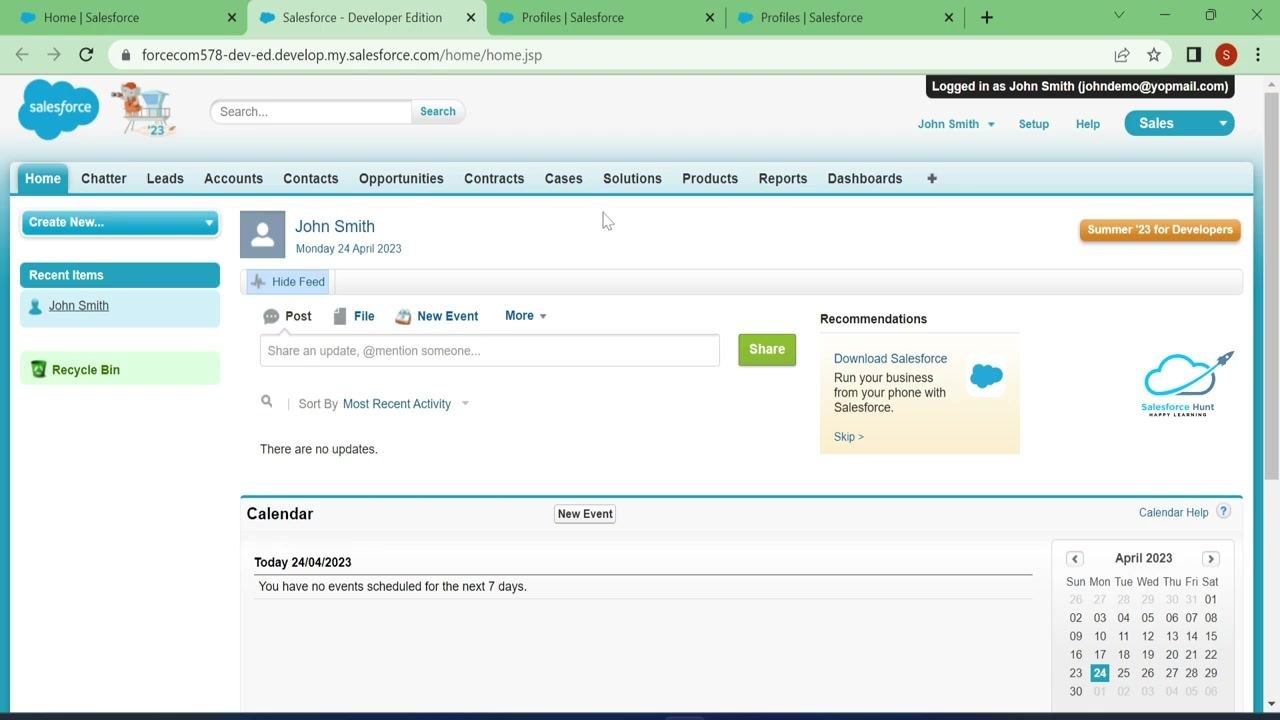Click the Salesforce cloud logo
Screen dimensions: 1280x720
[x=58, y=108]
